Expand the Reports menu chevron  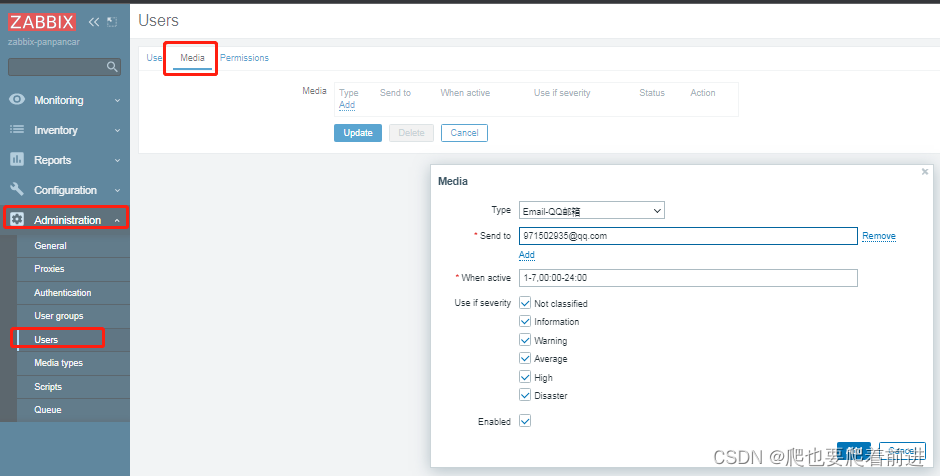click(118, 161)
